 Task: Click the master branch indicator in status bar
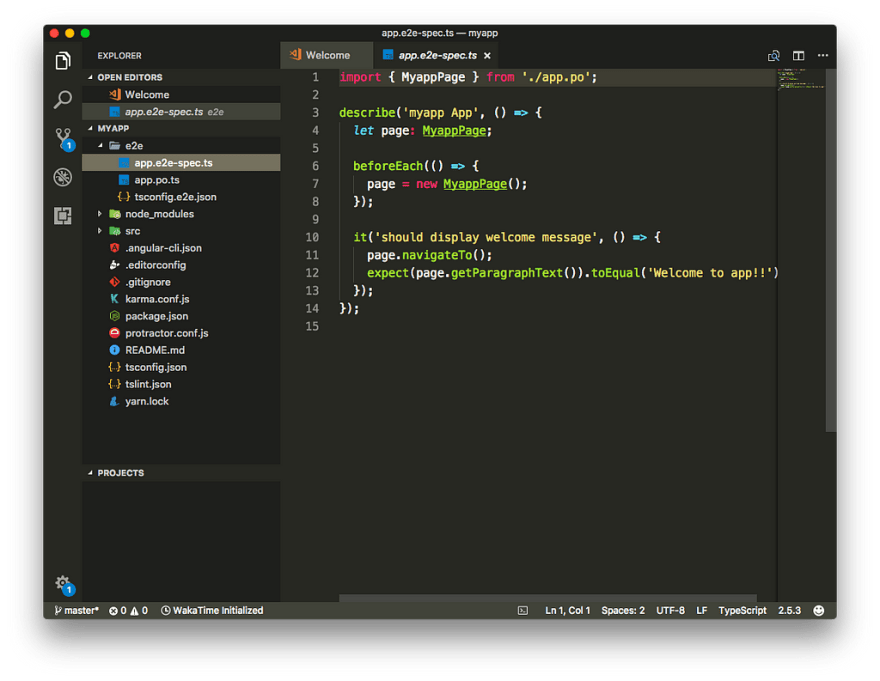coord(76,610)
